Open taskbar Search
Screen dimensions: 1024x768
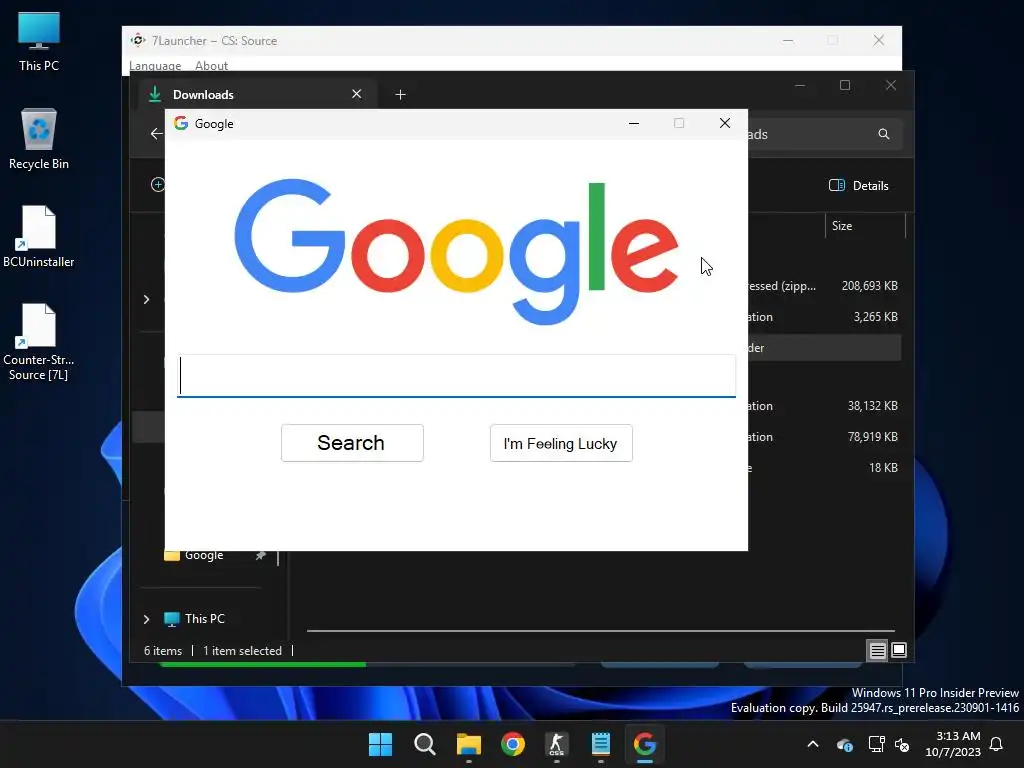click(424, 744)
